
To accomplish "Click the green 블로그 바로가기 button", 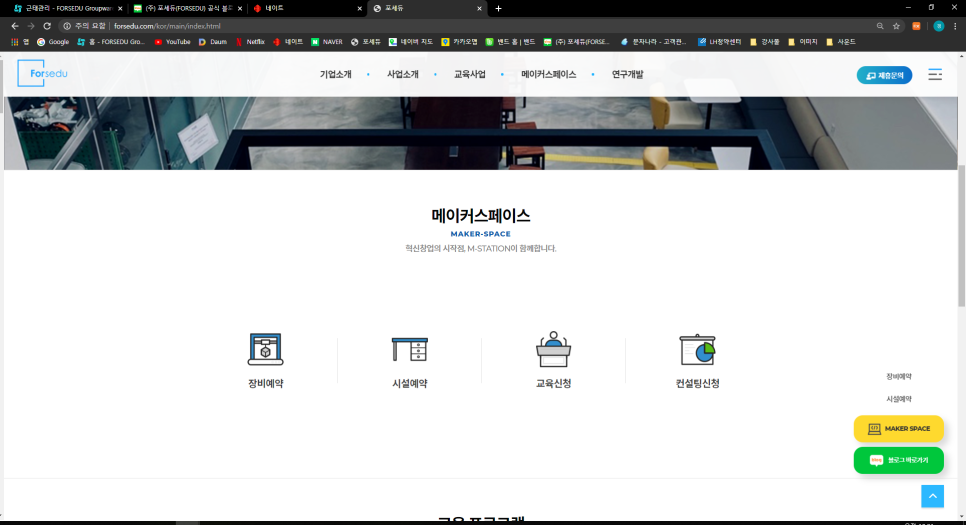I will click(899, 460).
